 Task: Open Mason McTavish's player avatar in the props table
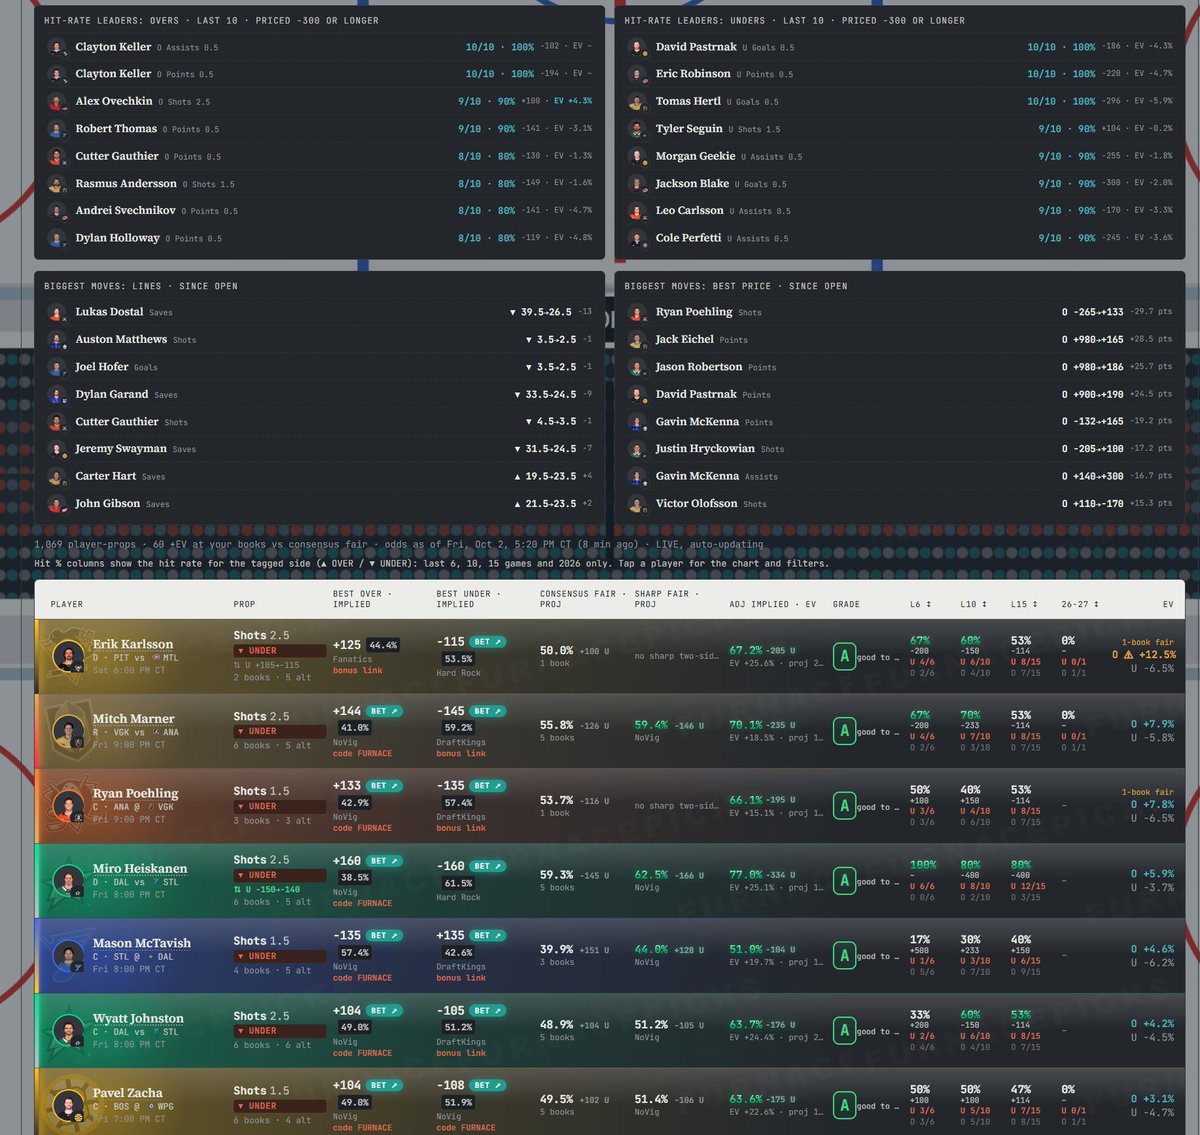[x=68, y=957]
